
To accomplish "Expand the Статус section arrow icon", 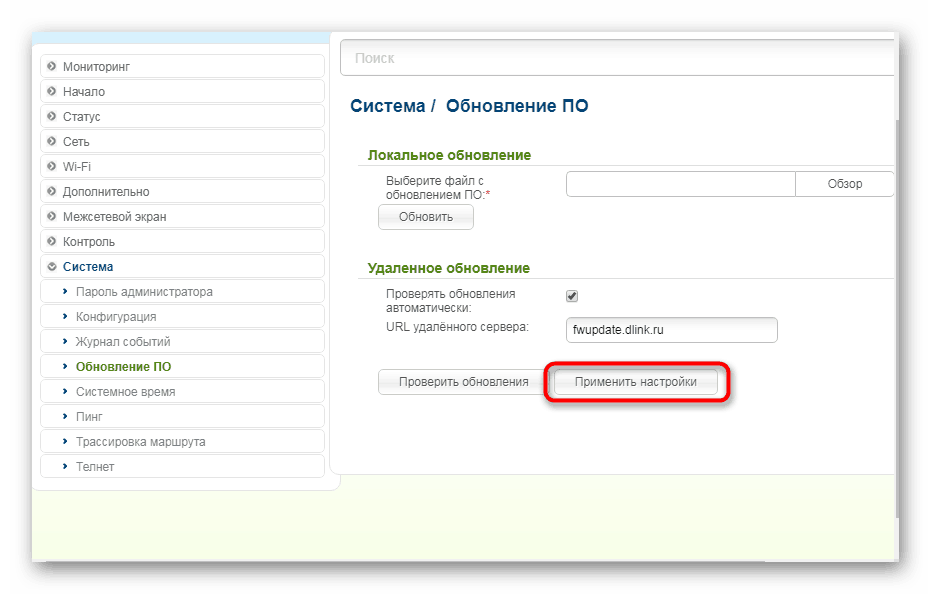I will point(52,116).
